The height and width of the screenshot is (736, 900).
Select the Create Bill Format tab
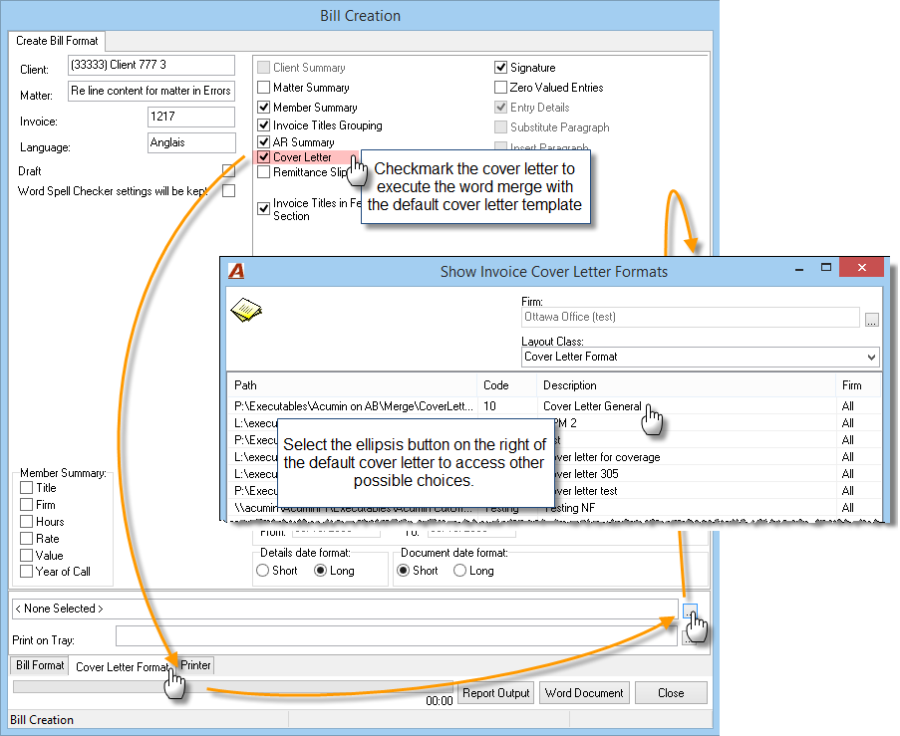57,41
